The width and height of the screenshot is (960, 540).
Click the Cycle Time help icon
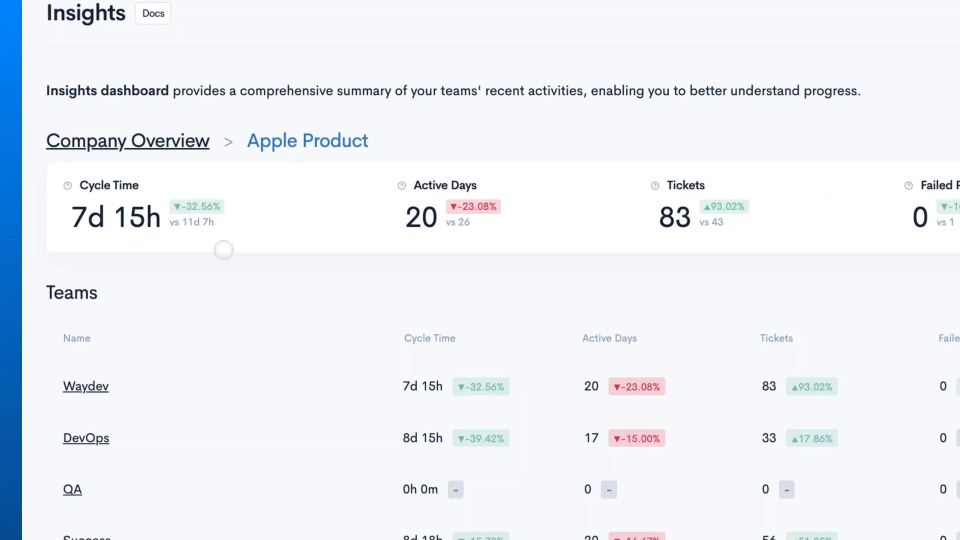point(67,186)
